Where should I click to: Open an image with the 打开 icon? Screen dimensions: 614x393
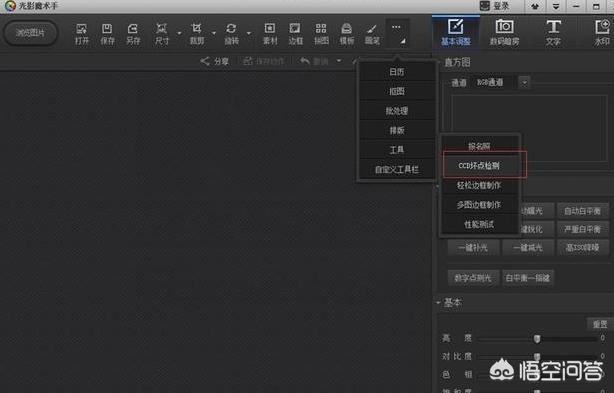(81, 34)
